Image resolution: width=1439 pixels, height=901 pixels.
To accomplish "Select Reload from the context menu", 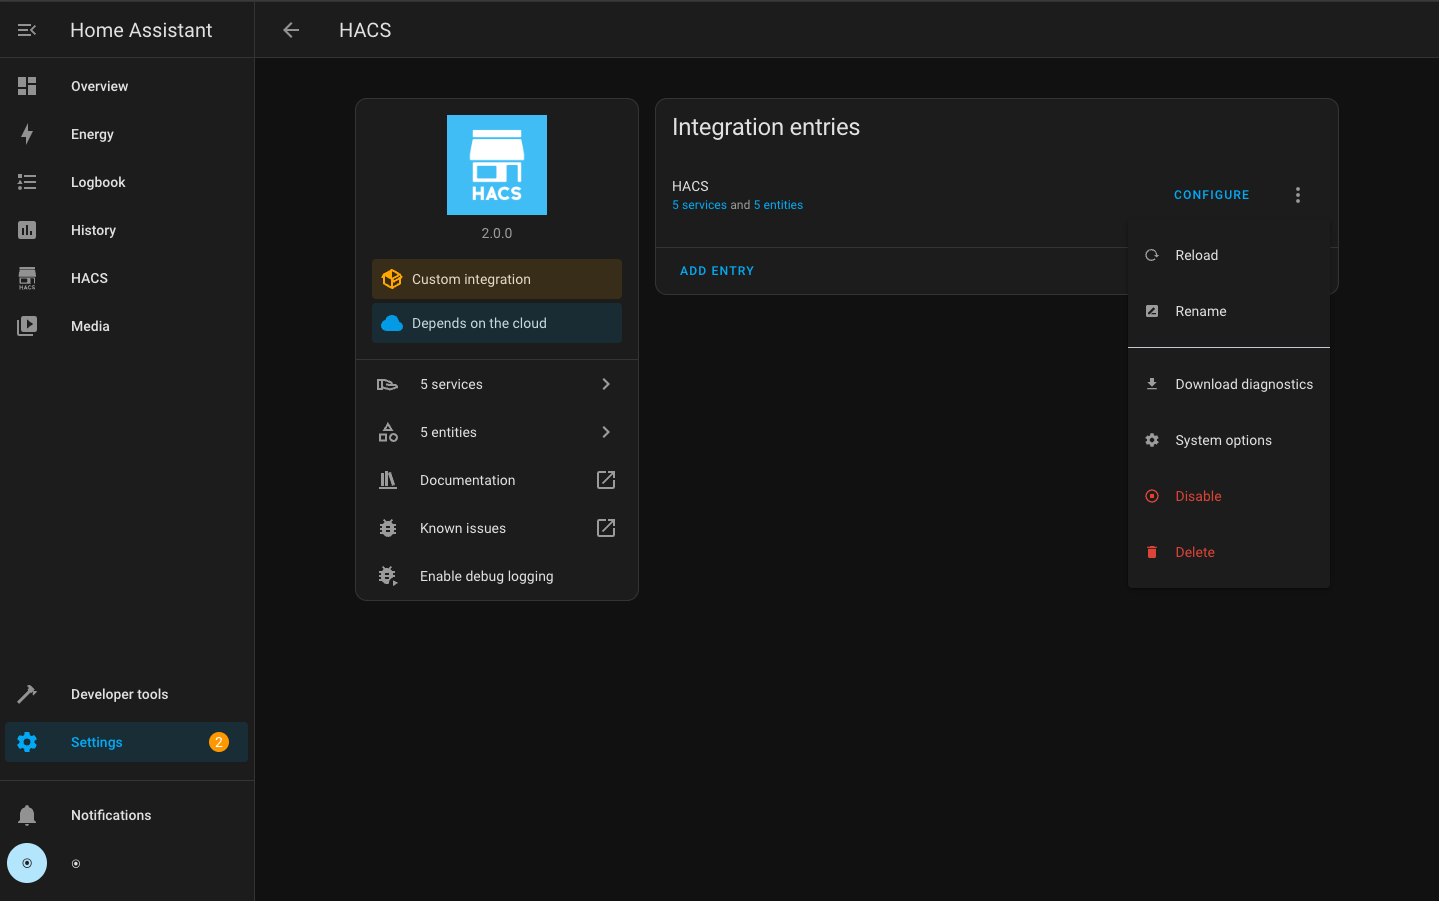I will click(1196, 255).
